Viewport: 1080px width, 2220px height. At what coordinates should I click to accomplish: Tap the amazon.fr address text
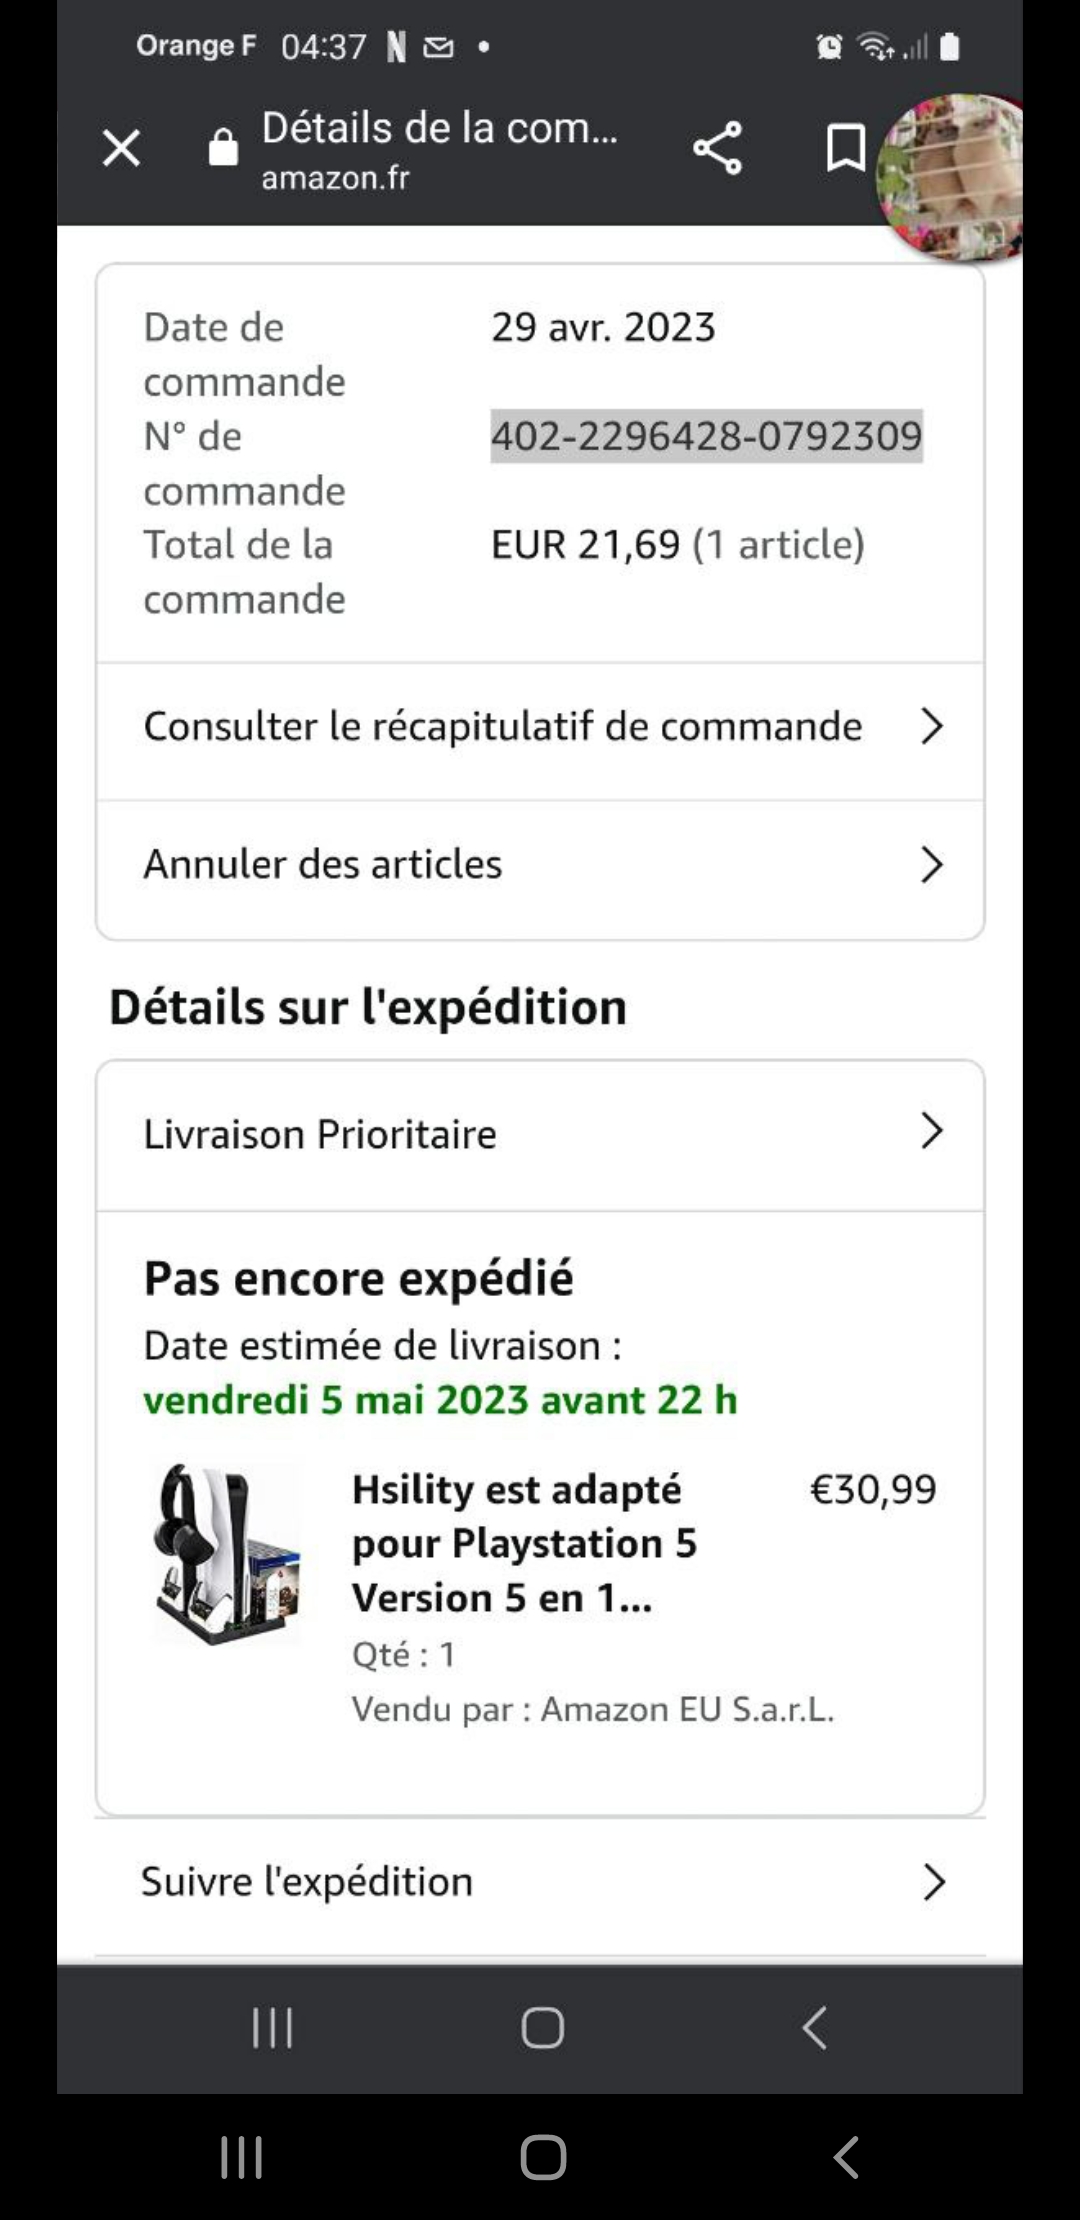(x=335, y=178)
